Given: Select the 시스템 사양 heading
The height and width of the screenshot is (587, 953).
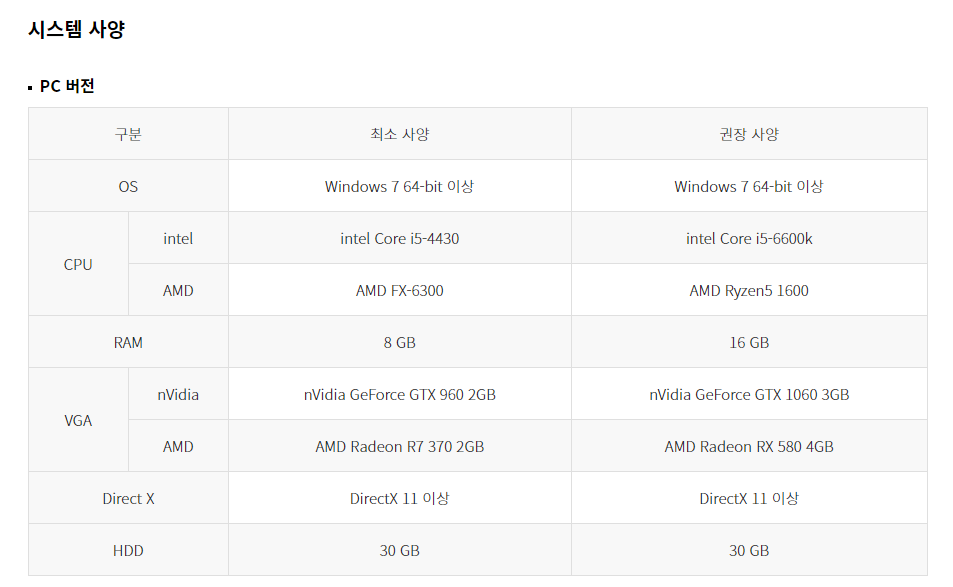Looking at the screenshot, I should point(77,29).
